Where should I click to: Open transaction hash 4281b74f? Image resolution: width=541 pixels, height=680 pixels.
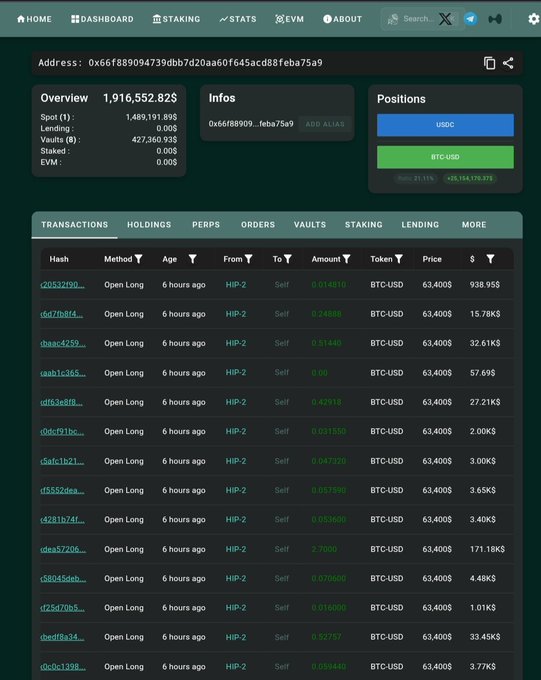click(x=62, y=519)
